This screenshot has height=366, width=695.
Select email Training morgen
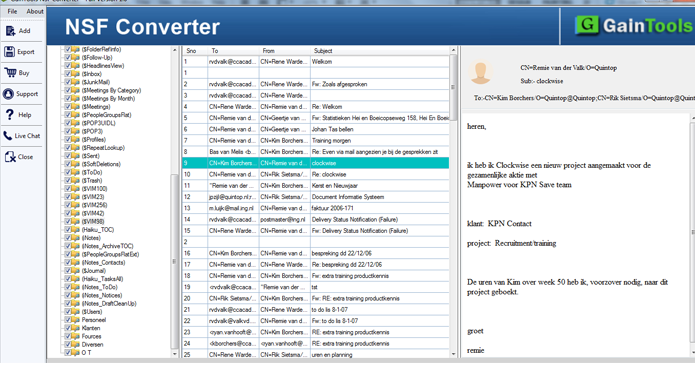316,140
